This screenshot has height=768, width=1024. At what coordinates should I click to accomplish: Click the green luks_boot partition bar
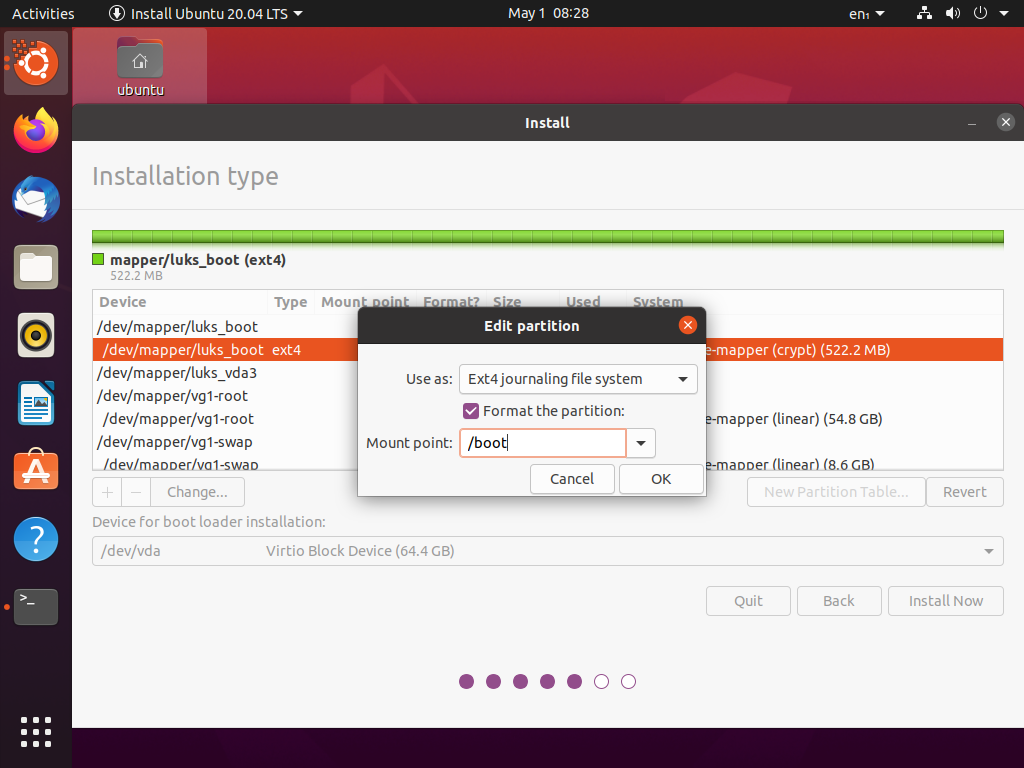547,237
